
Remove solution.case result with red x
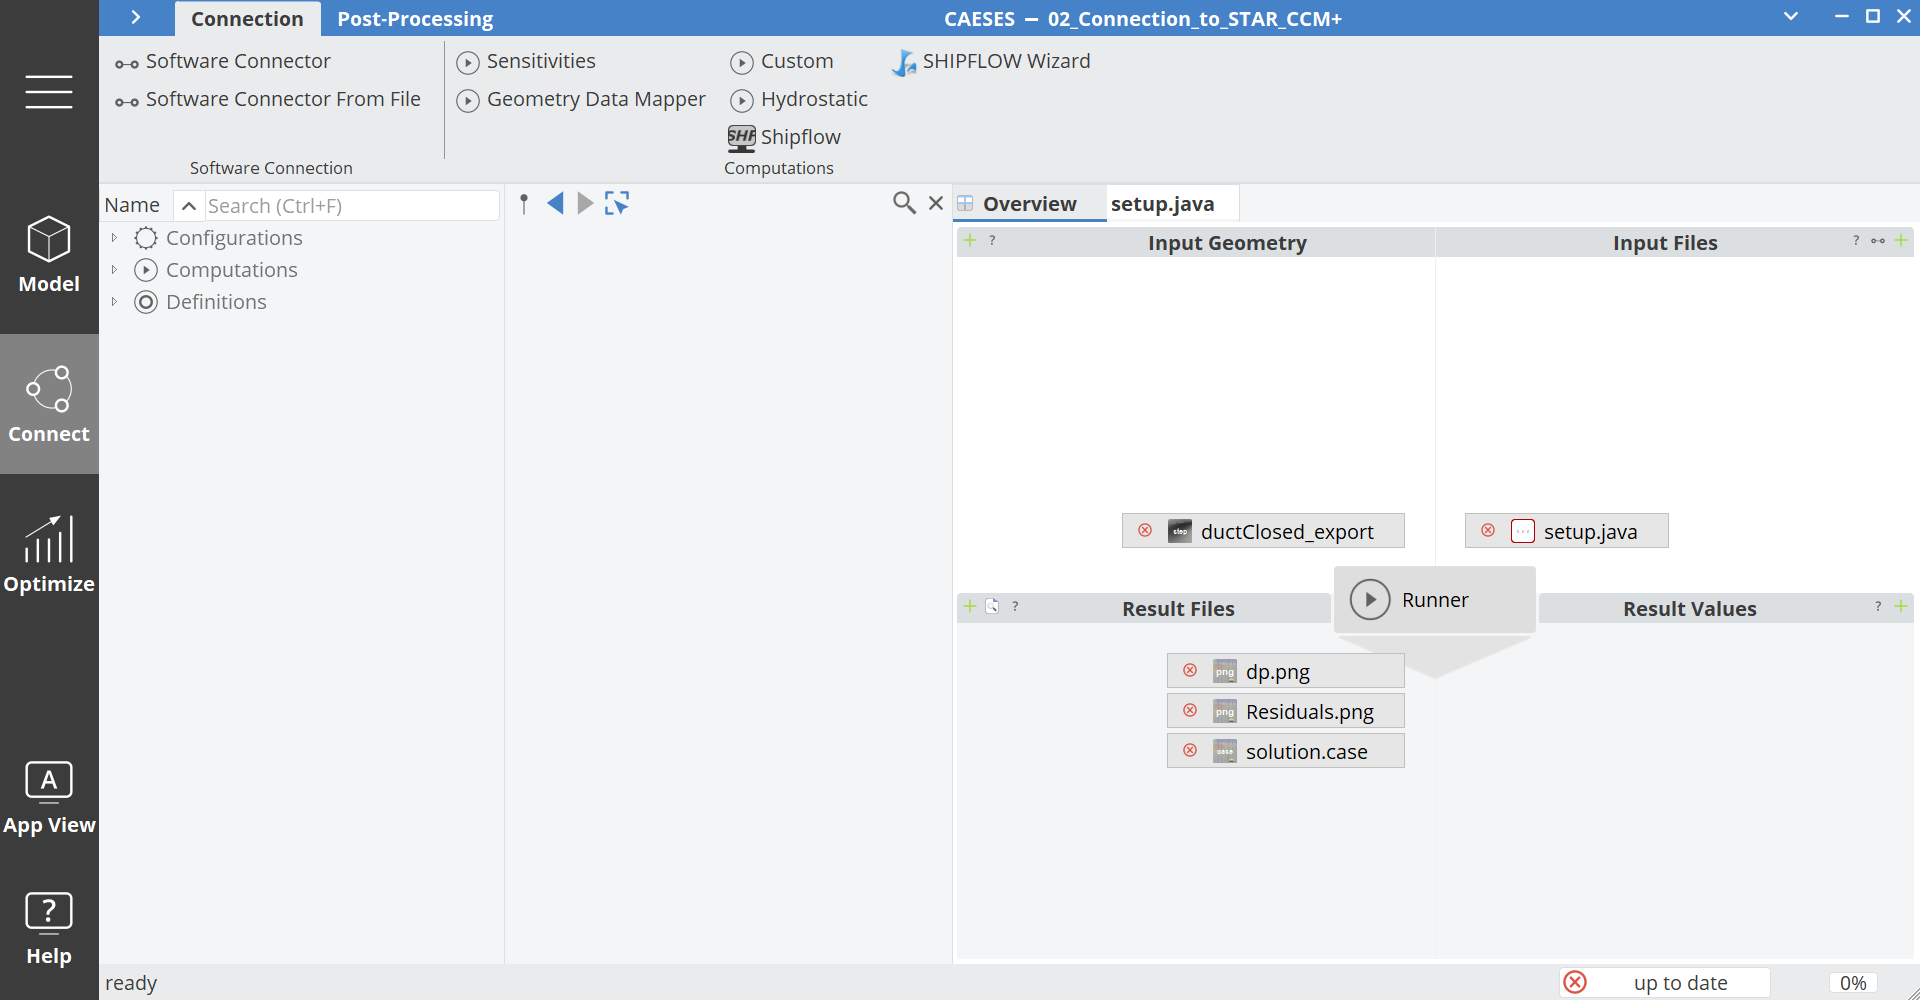(1190, 750)
